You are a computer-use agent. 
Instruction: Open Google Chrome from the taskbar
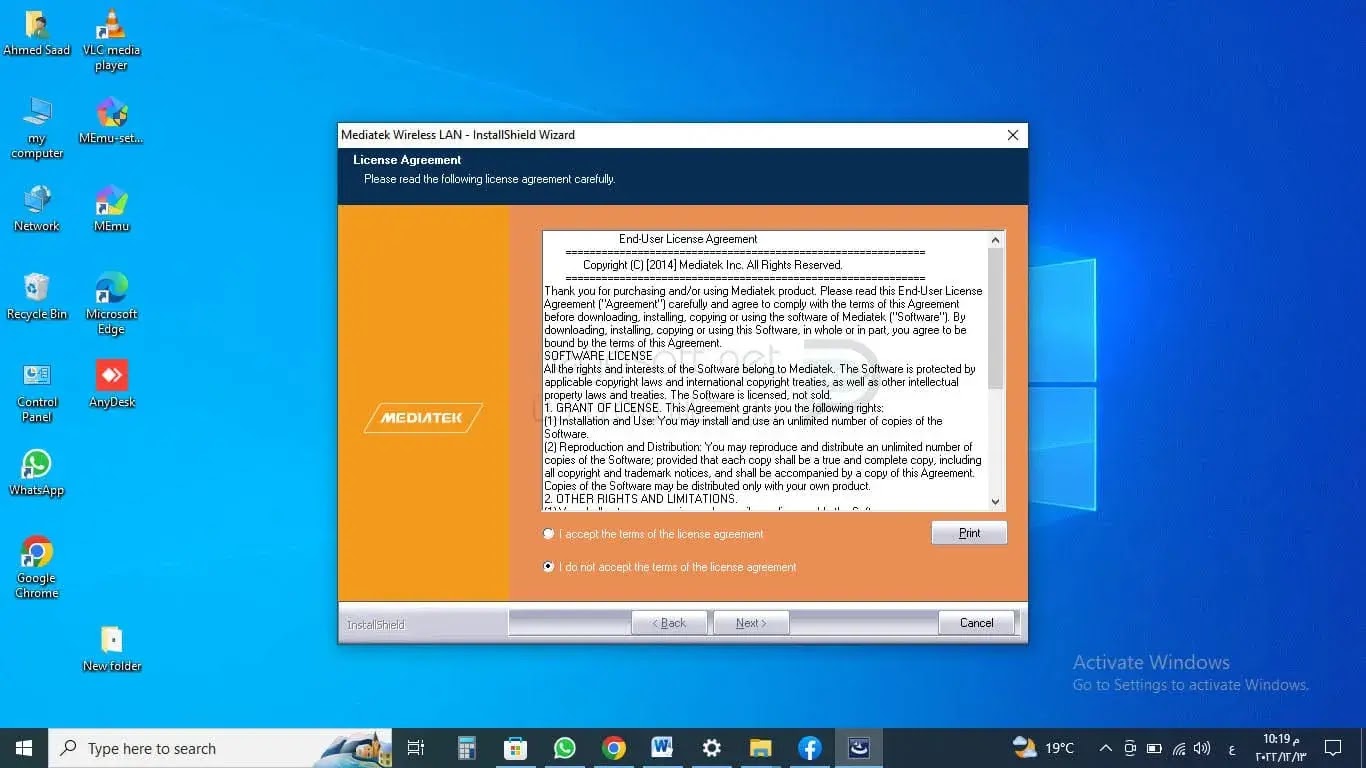click(x=613, y=748)
